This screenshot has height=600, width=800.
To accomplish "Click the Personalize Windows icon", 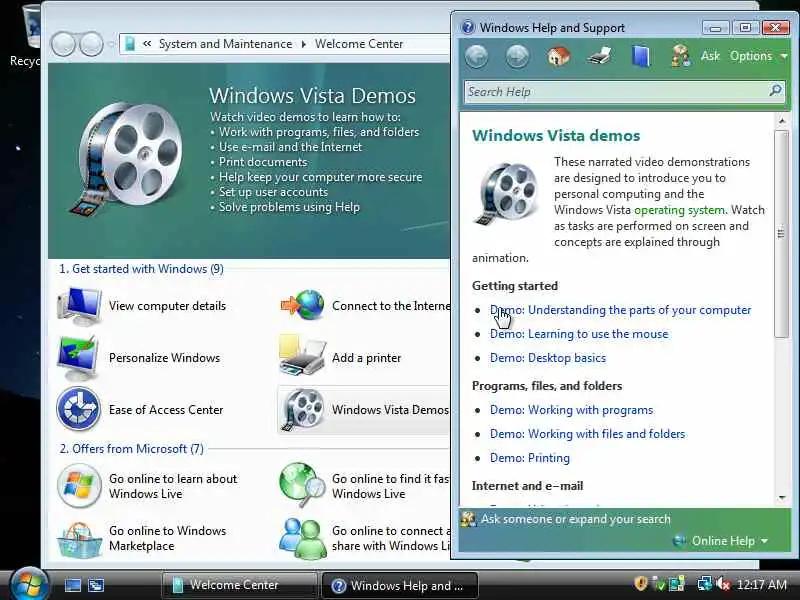I will click(79, 358).
